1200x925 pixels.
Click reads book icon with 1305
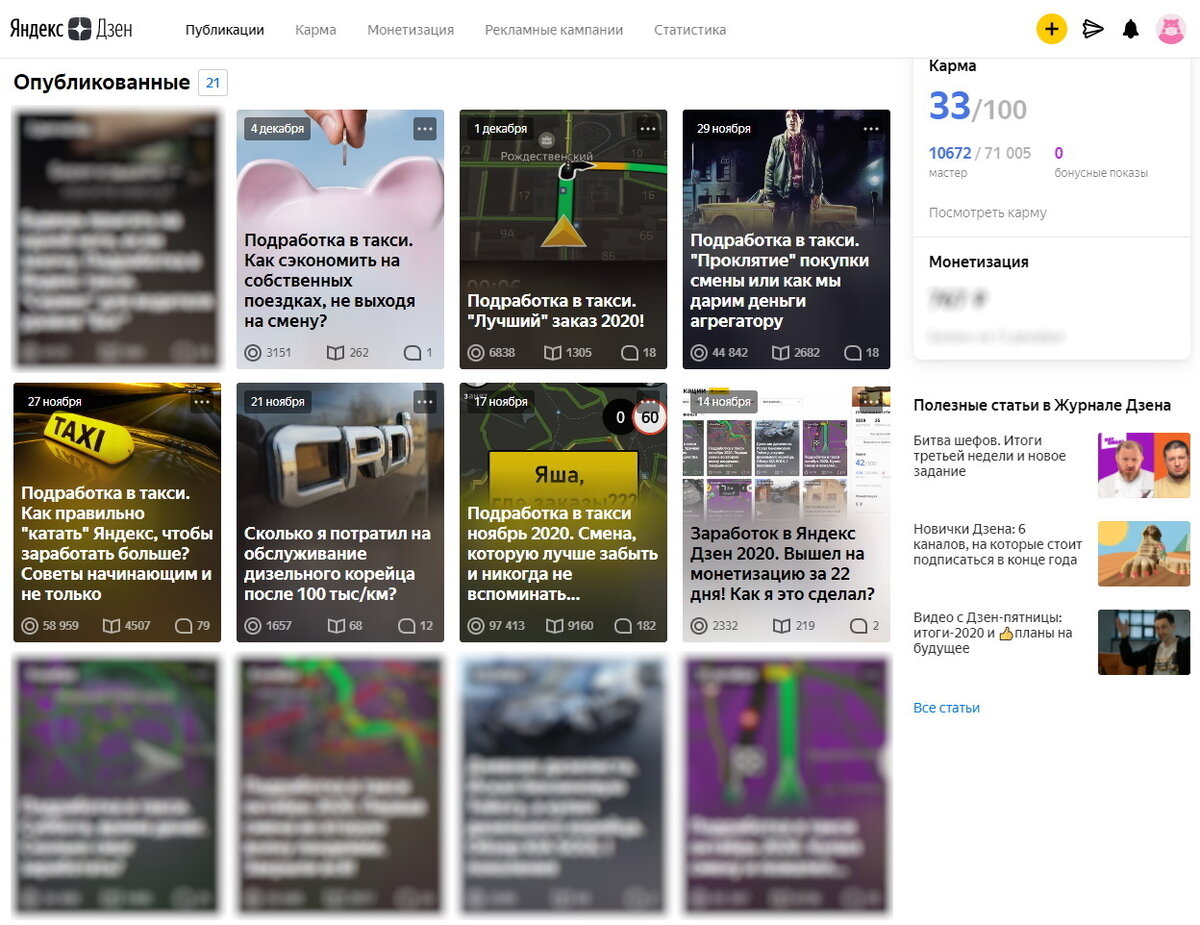click(x=552, y=353)
